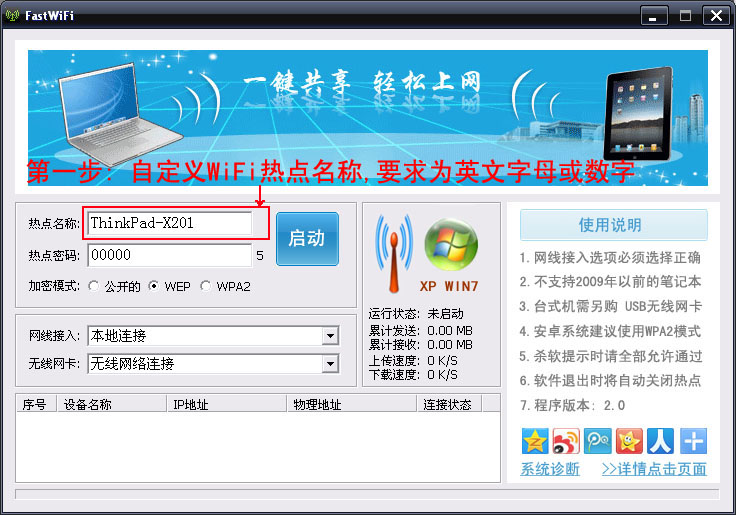Click the 物理地址 column header
The width and height of the screenshot is (736, 515).
pyautogui.click(x=352, y=404)
